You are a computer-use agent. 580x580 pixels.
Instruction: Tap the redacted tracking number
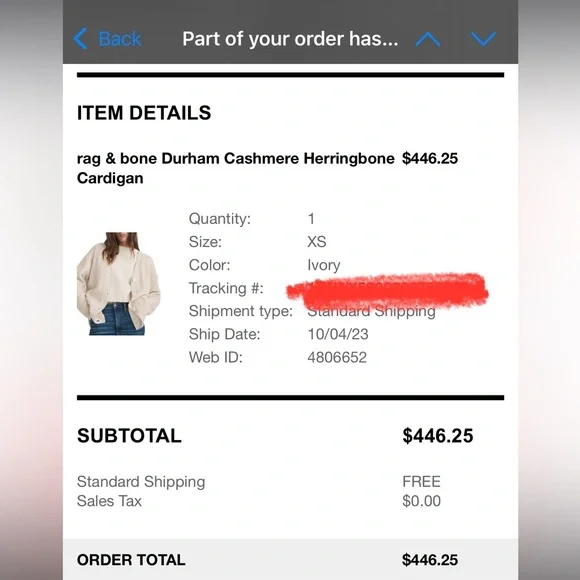[387, 291]
